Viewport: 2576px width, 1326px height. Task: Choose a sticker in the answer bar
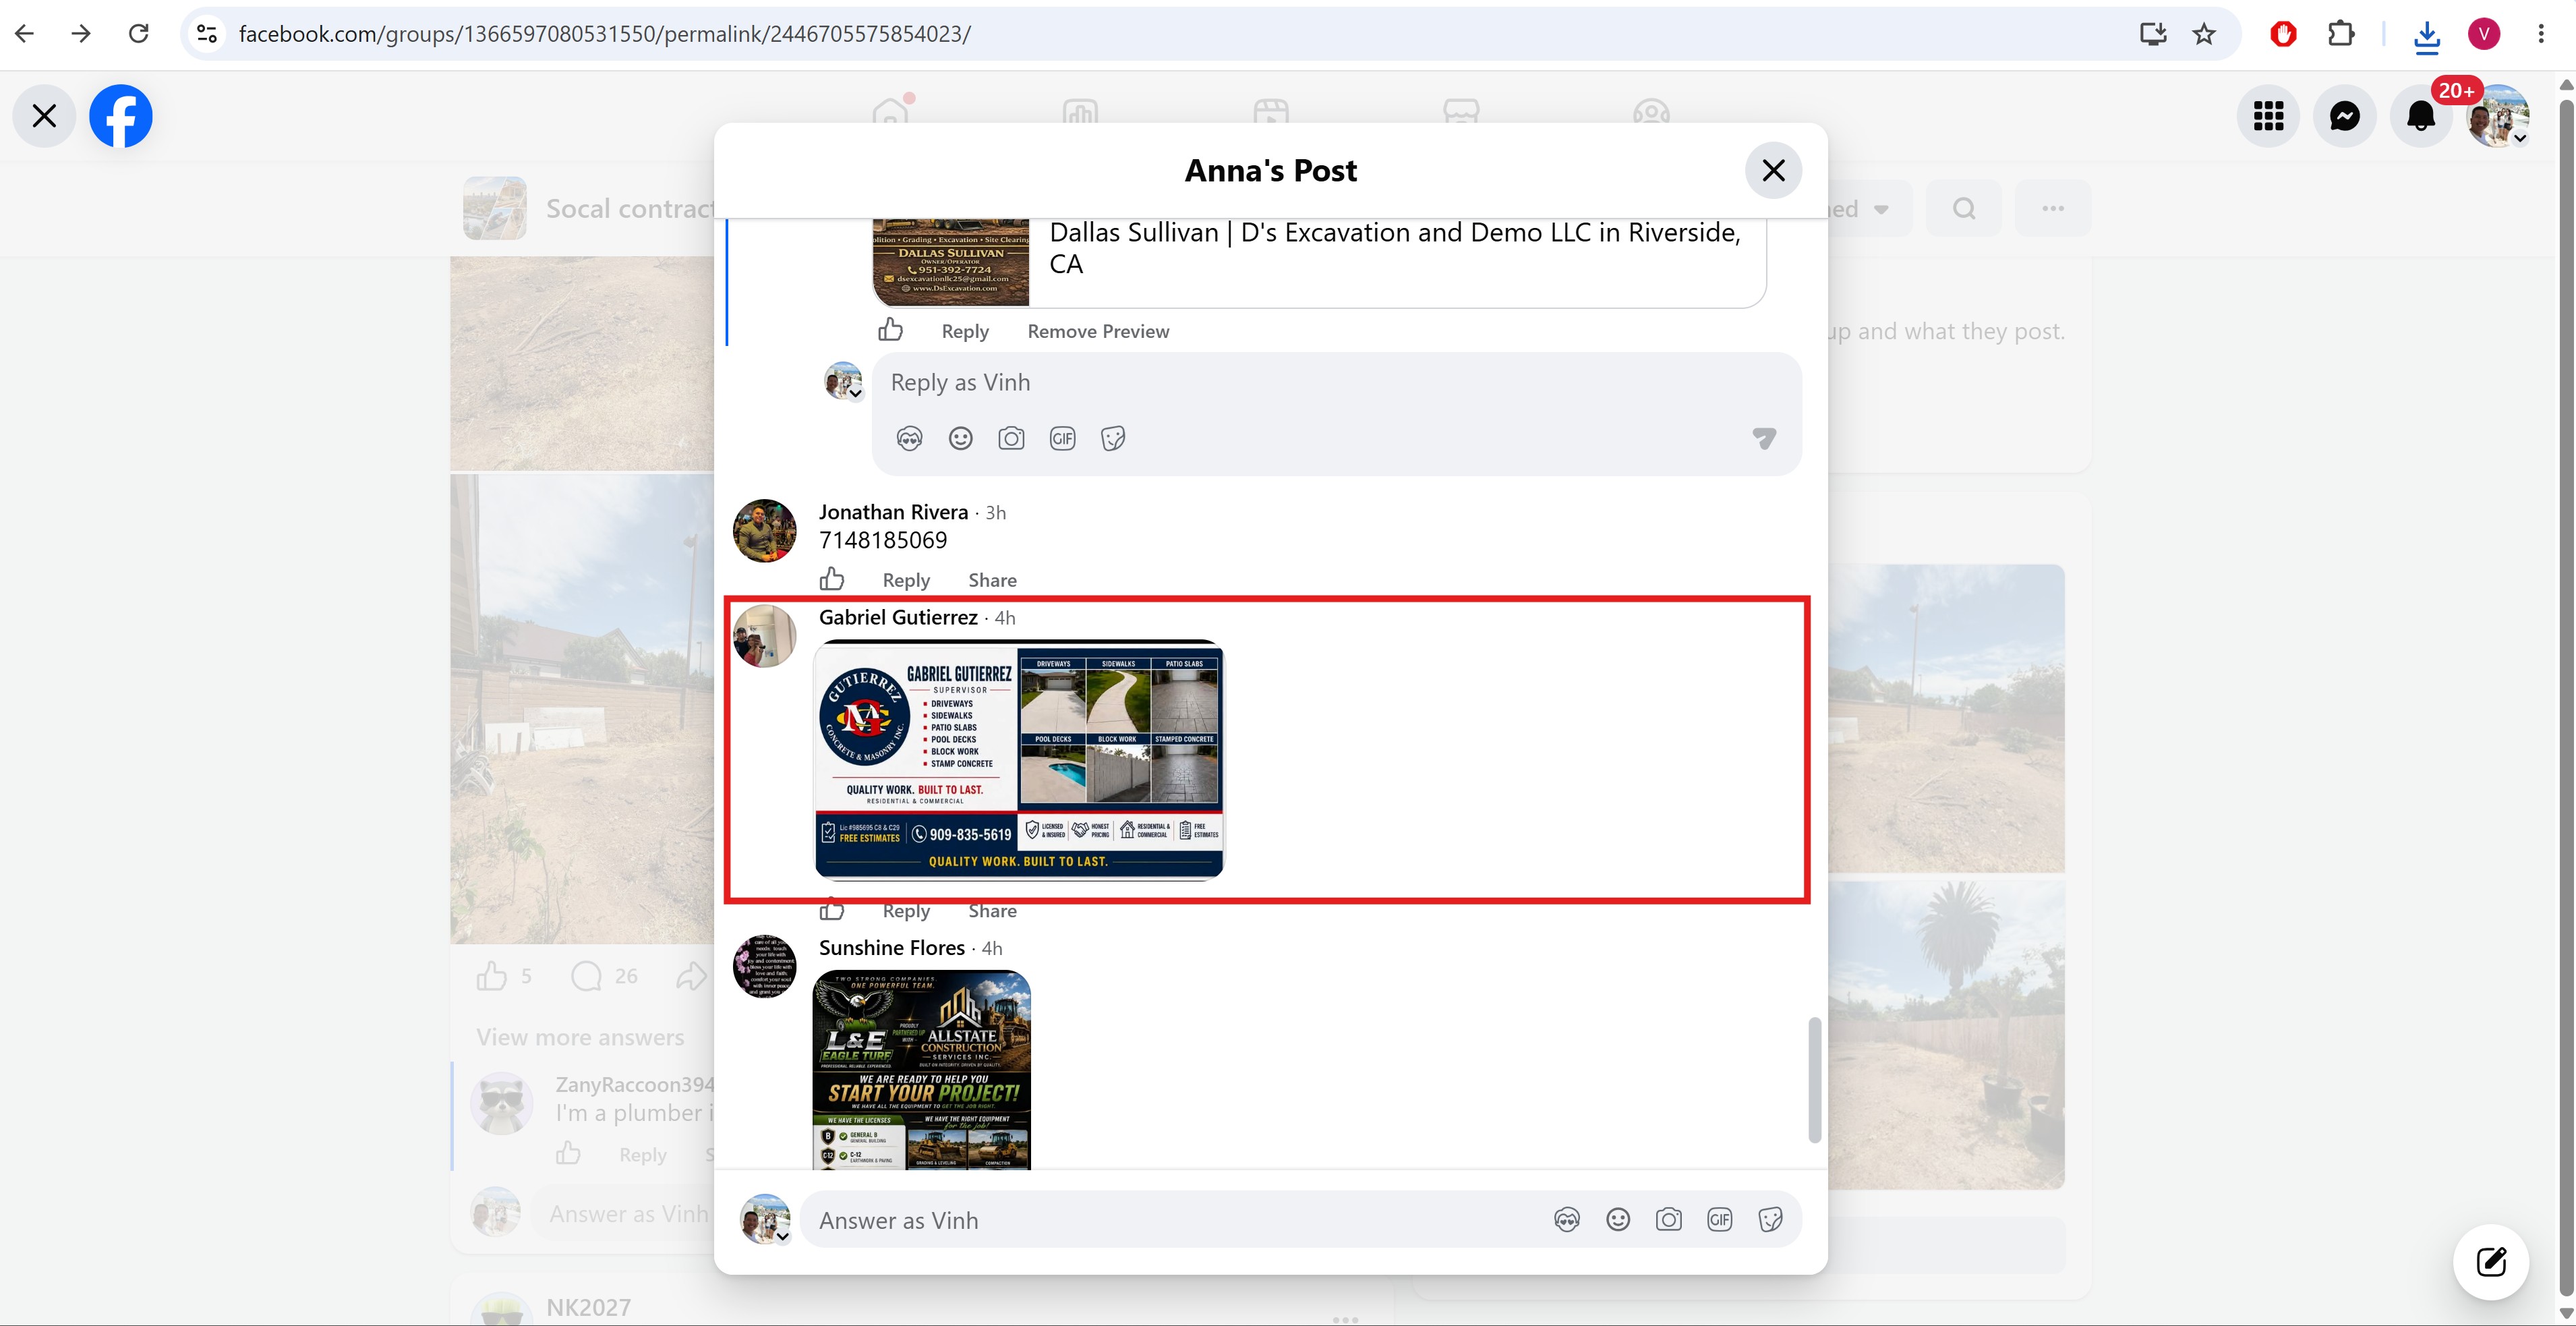tap(1771, 1220)
